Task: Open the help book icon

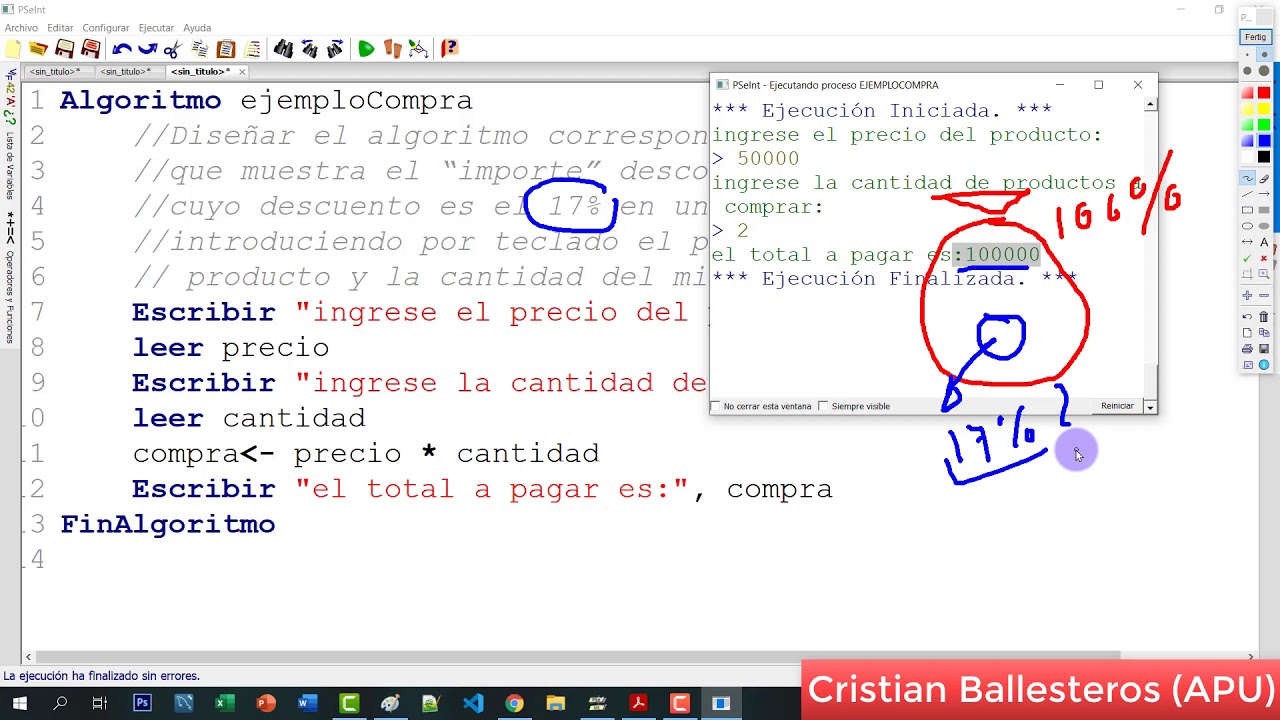Action: coord(450,48)
